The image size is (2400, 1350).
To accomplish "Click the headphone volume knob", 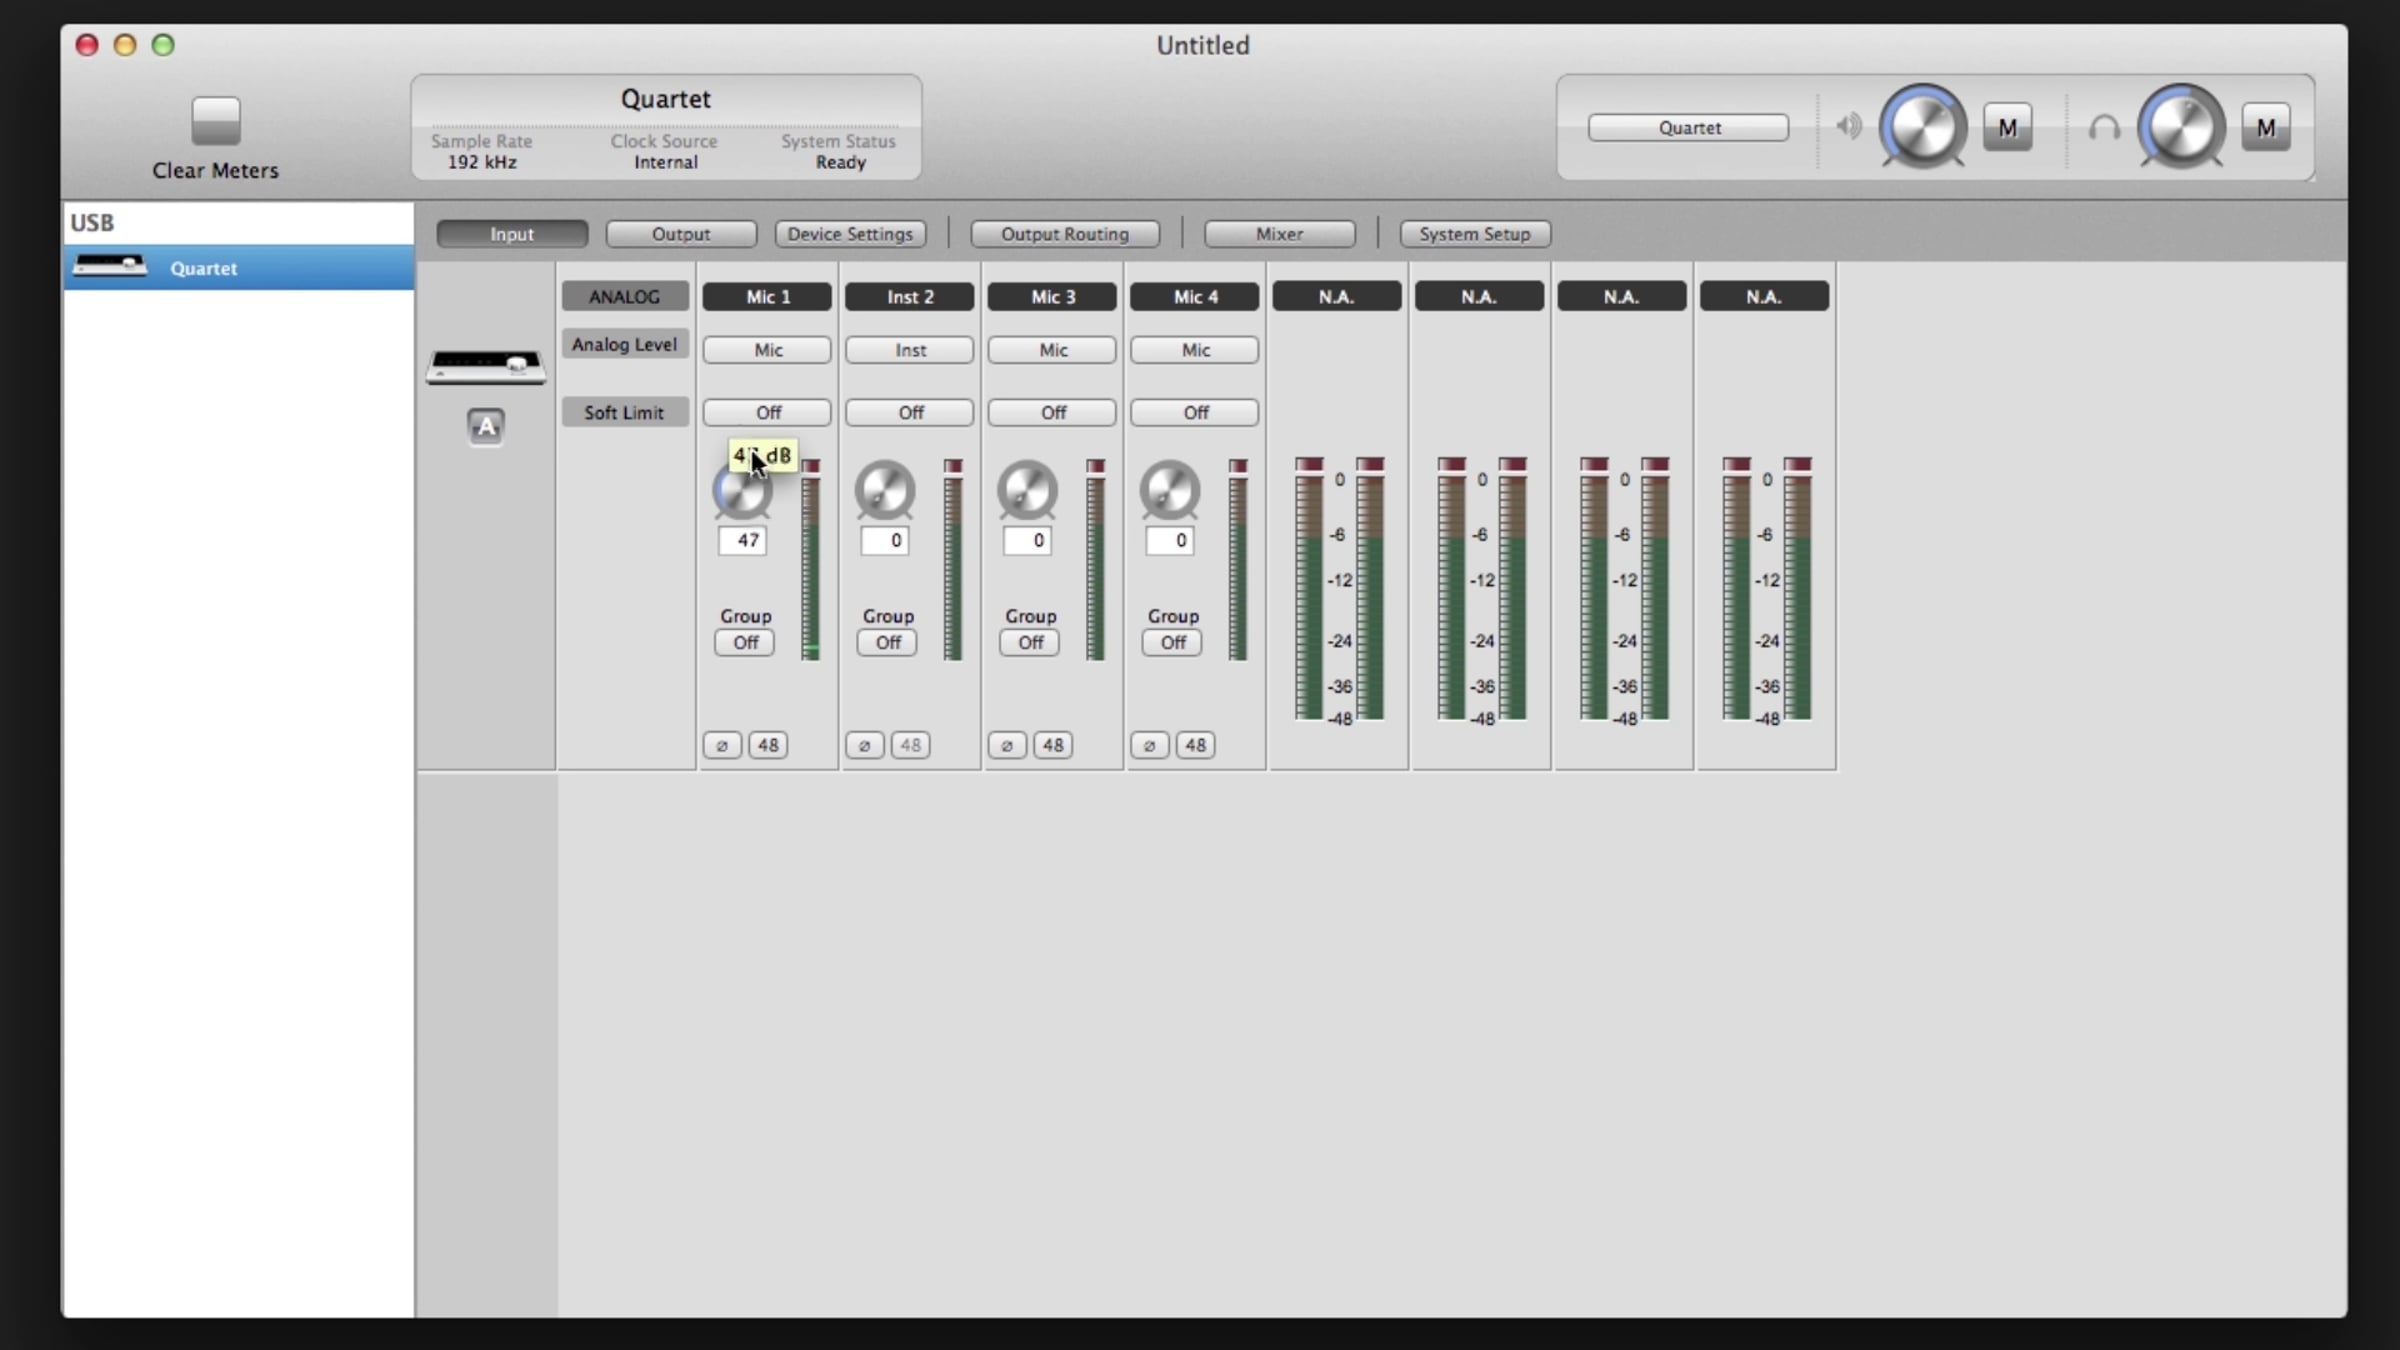I will [2181, 127].
